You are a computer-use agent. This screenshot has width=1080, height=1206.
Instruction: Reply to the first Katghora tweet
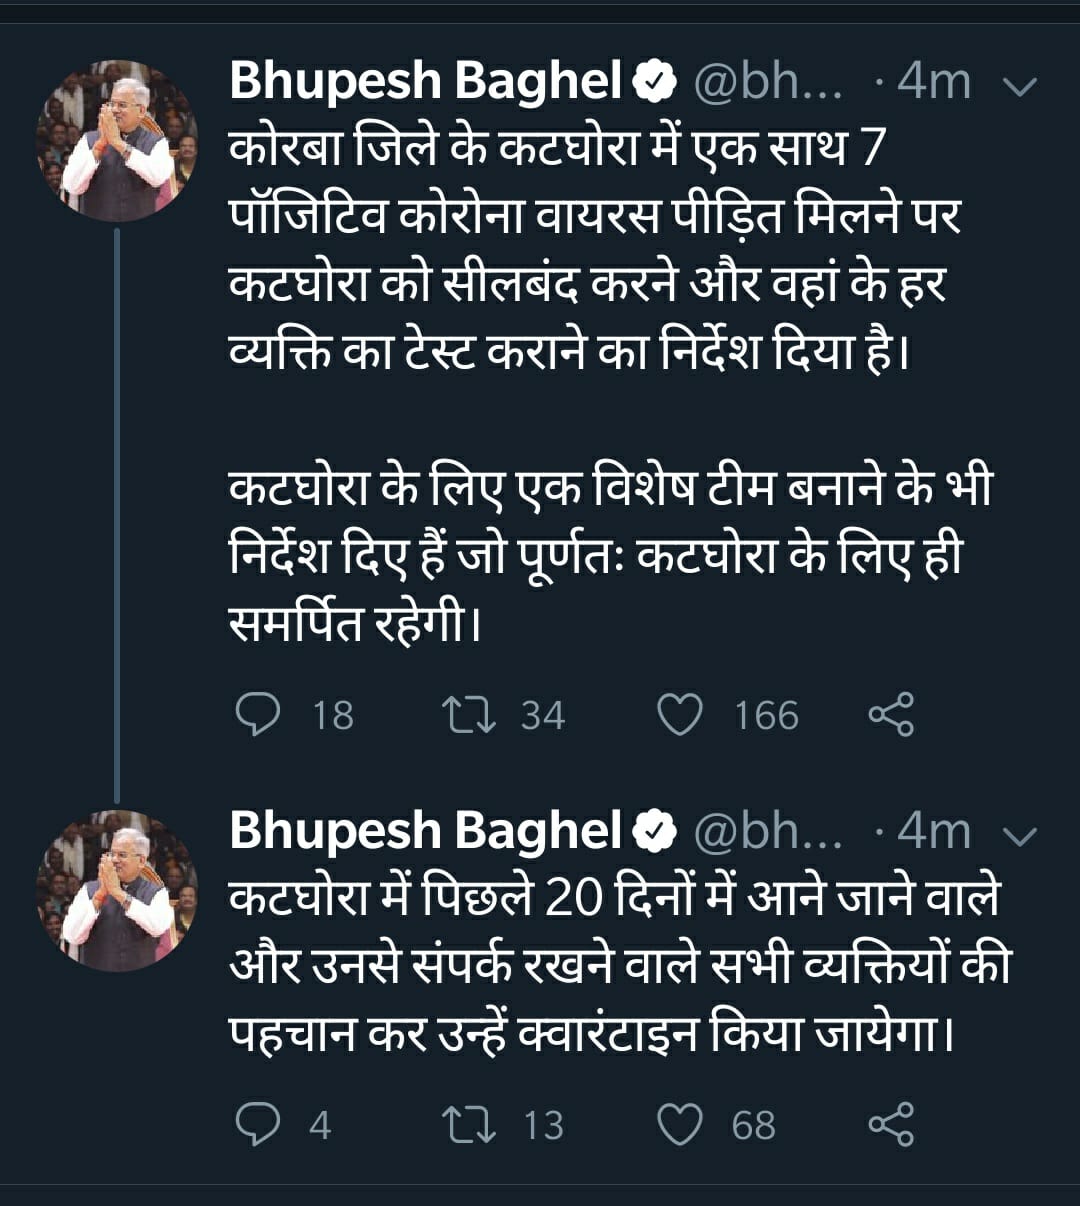pos(258,715)
